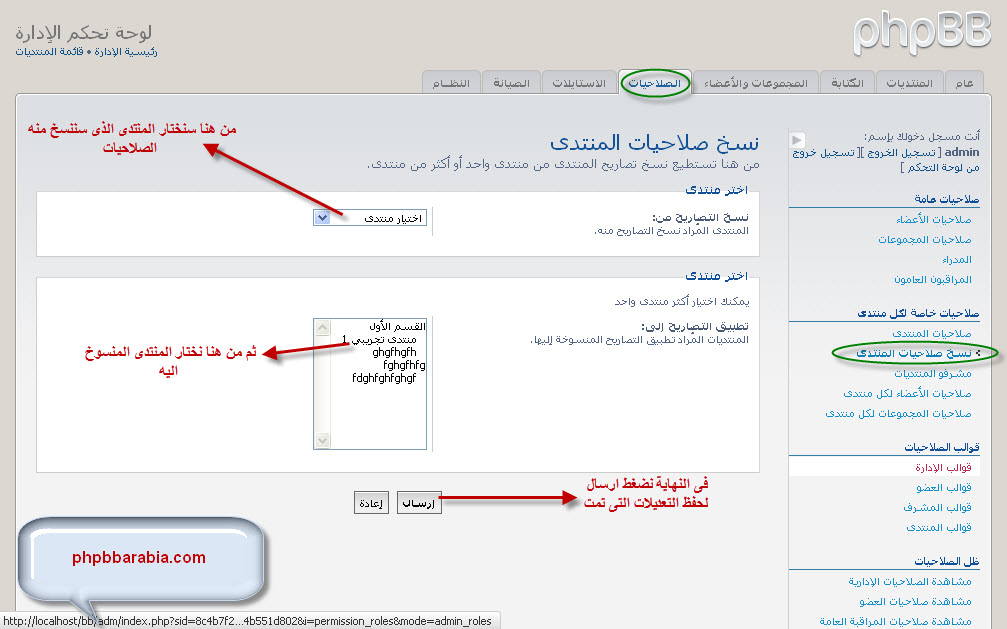Screen dimensions: 1007x629
Task: Click the 'صلاحيات عامة' sidebar section heading
Action: pos(947,199)
